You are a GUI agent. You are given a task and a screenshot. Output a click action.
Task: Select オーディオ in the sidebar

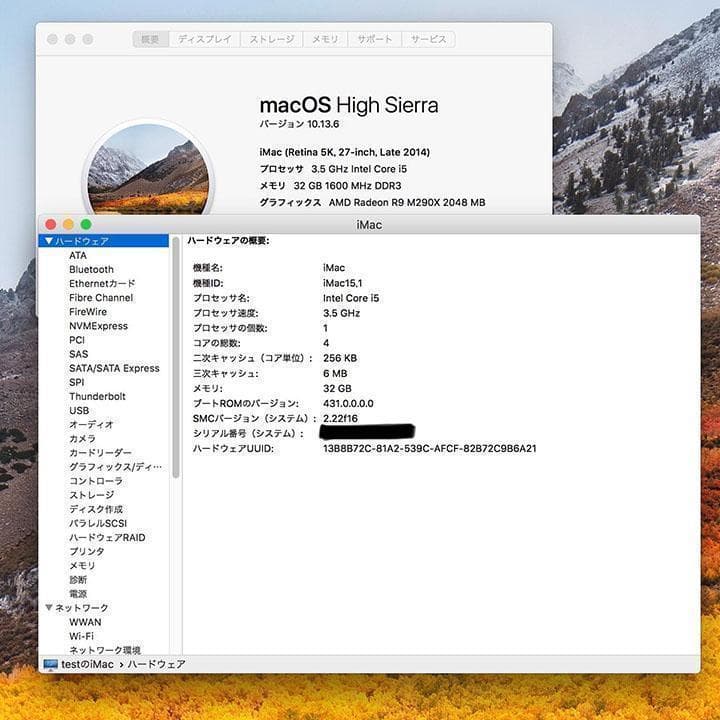coord(91,425)
